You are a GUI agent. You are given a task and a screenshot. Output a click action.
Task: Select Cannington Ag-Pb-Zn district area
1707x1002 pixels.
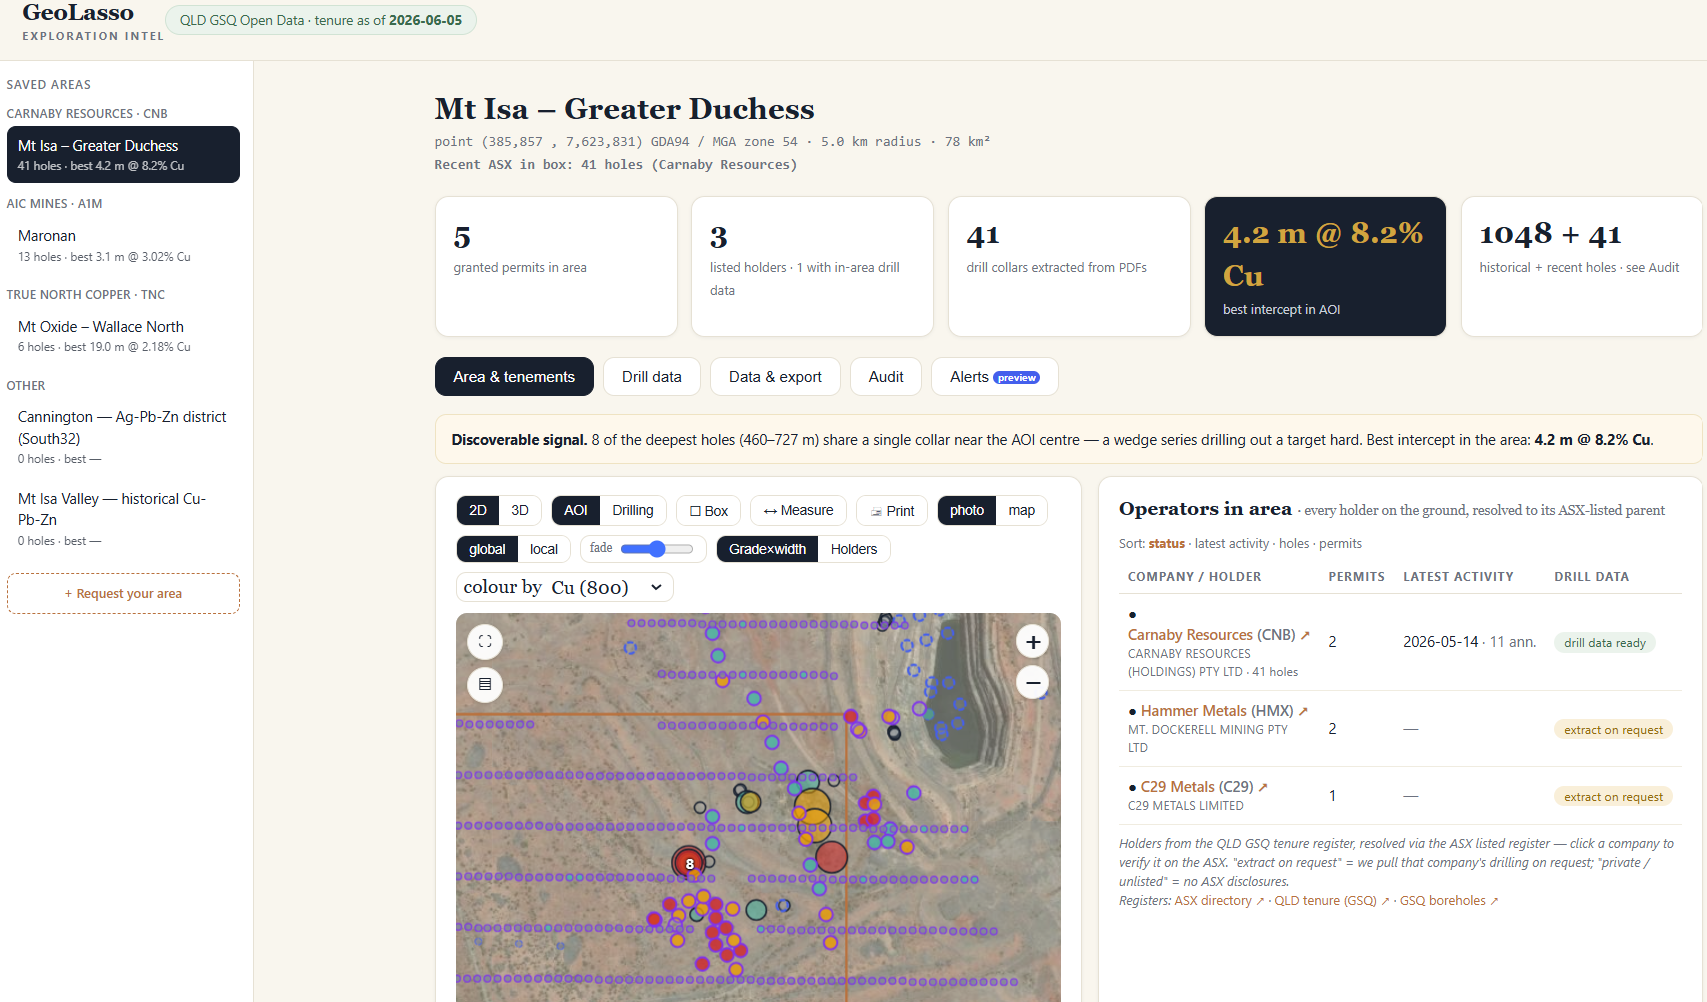click(123, 437)
